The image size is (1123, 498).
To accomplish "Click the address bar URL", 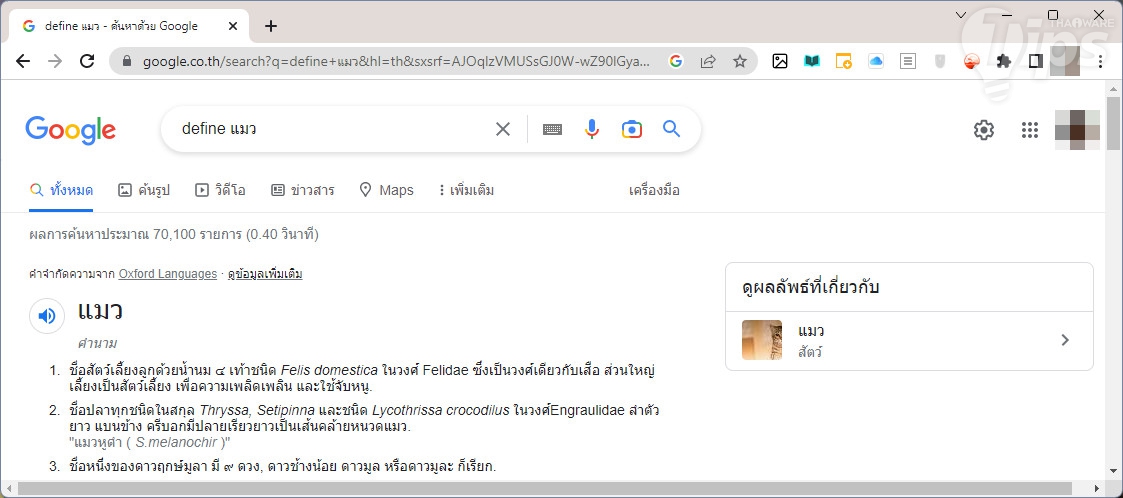I will [x=396, y=62].
